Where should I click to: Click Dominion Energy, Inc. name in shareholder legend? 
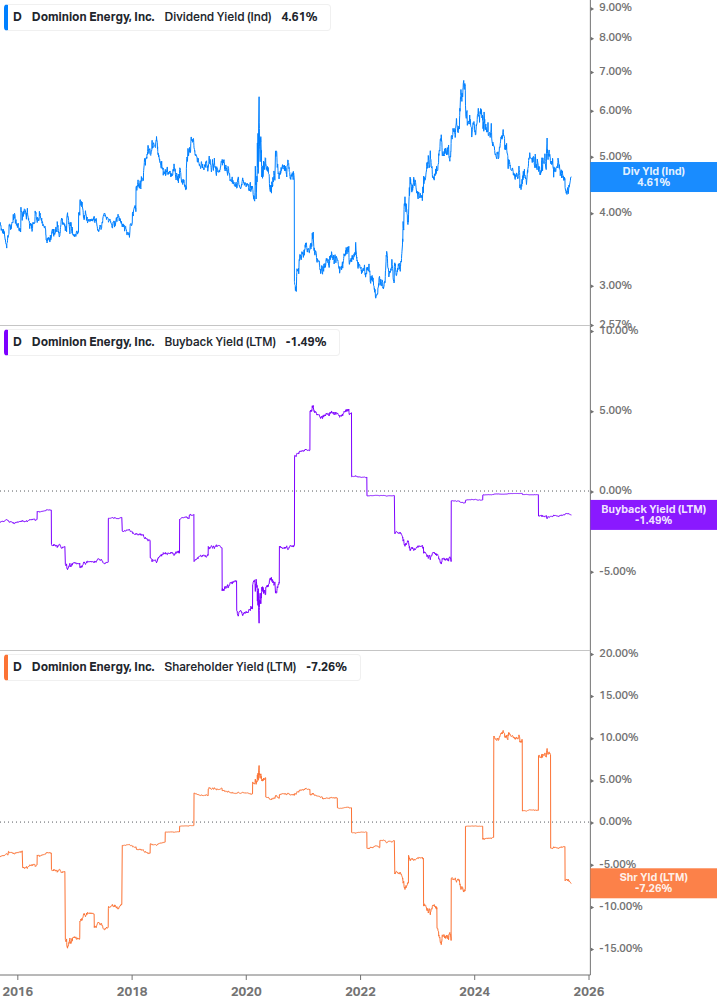[x=93, y=667]
